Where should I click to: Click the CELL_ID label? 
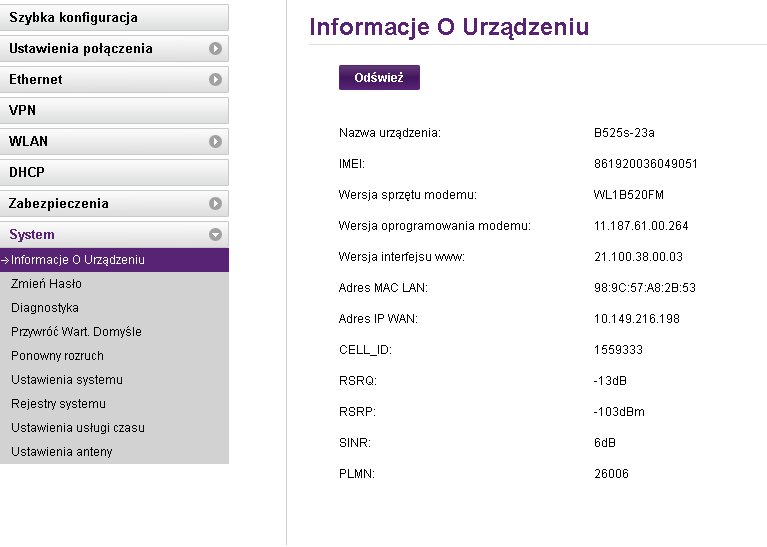click(365, 350)
